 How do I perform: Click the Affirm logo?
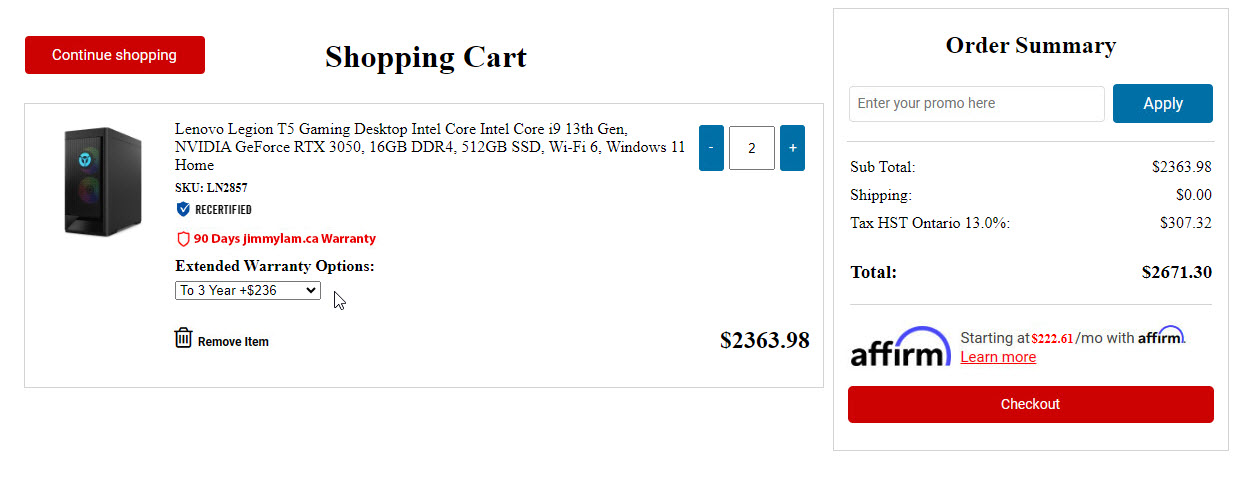[x=900, y=347]
